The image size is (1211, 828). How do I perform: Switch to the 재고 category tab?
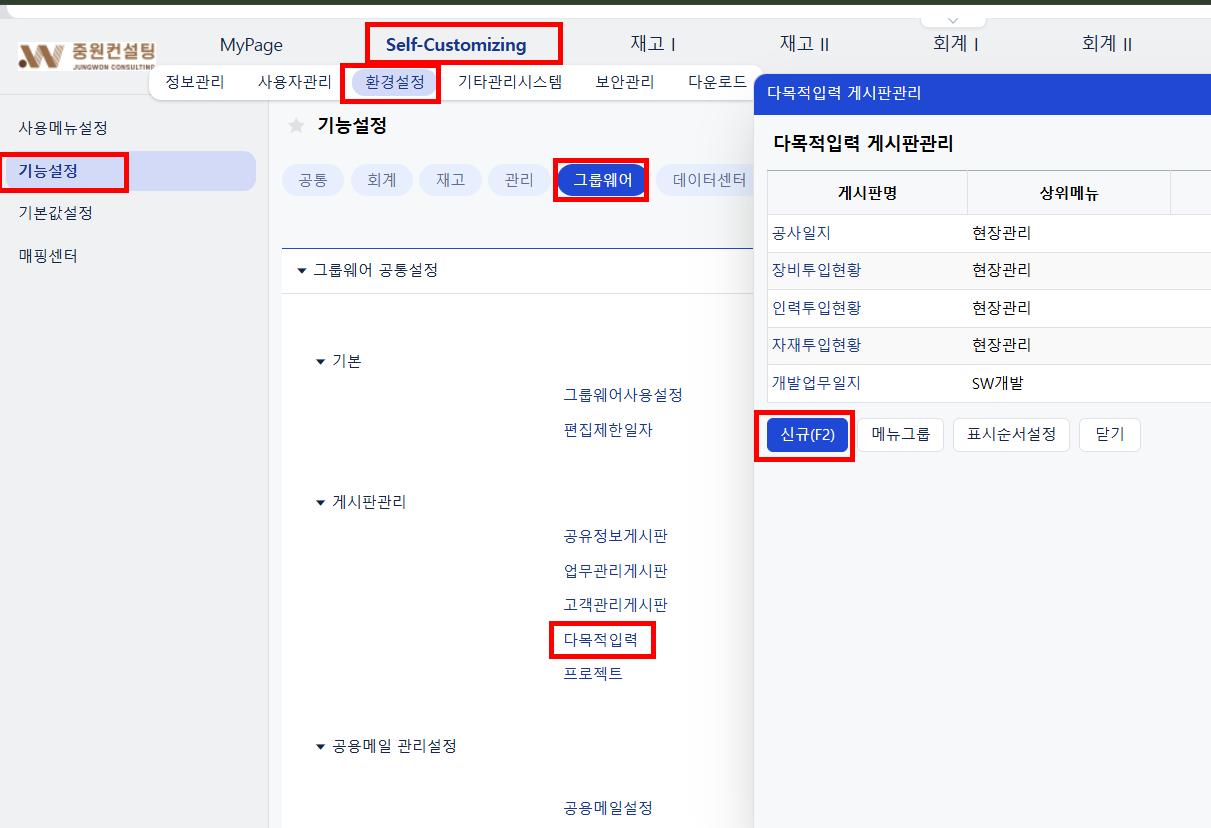pos(451,180)
